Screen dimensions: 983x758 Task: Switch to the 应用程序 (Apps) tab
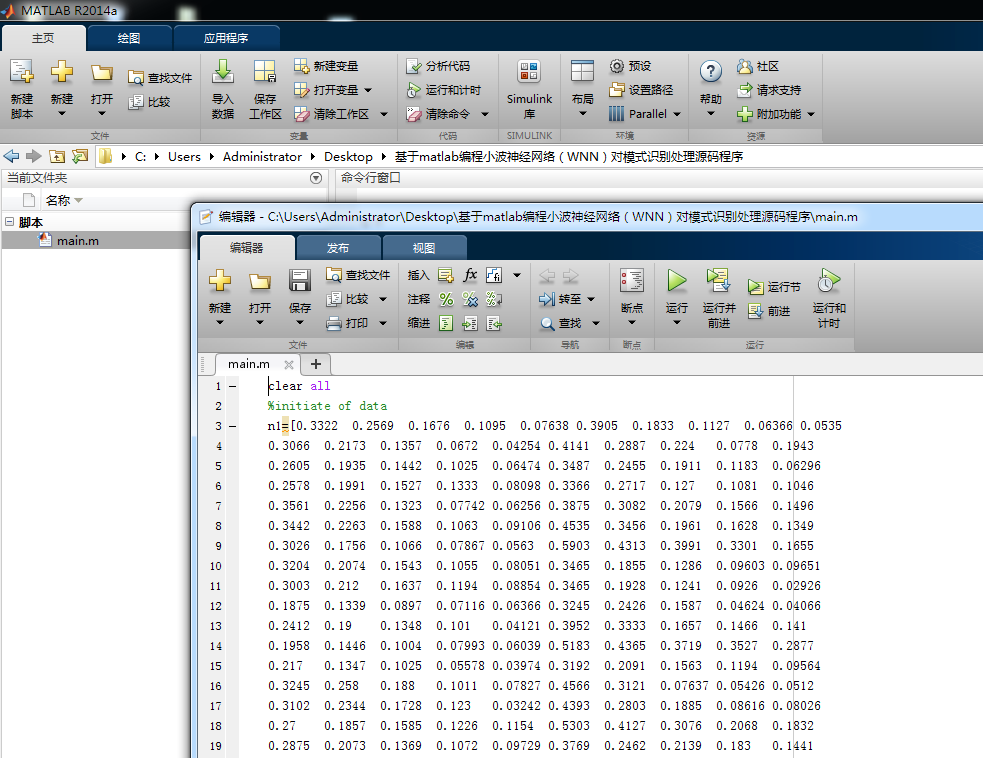click(x=226, y=38)
